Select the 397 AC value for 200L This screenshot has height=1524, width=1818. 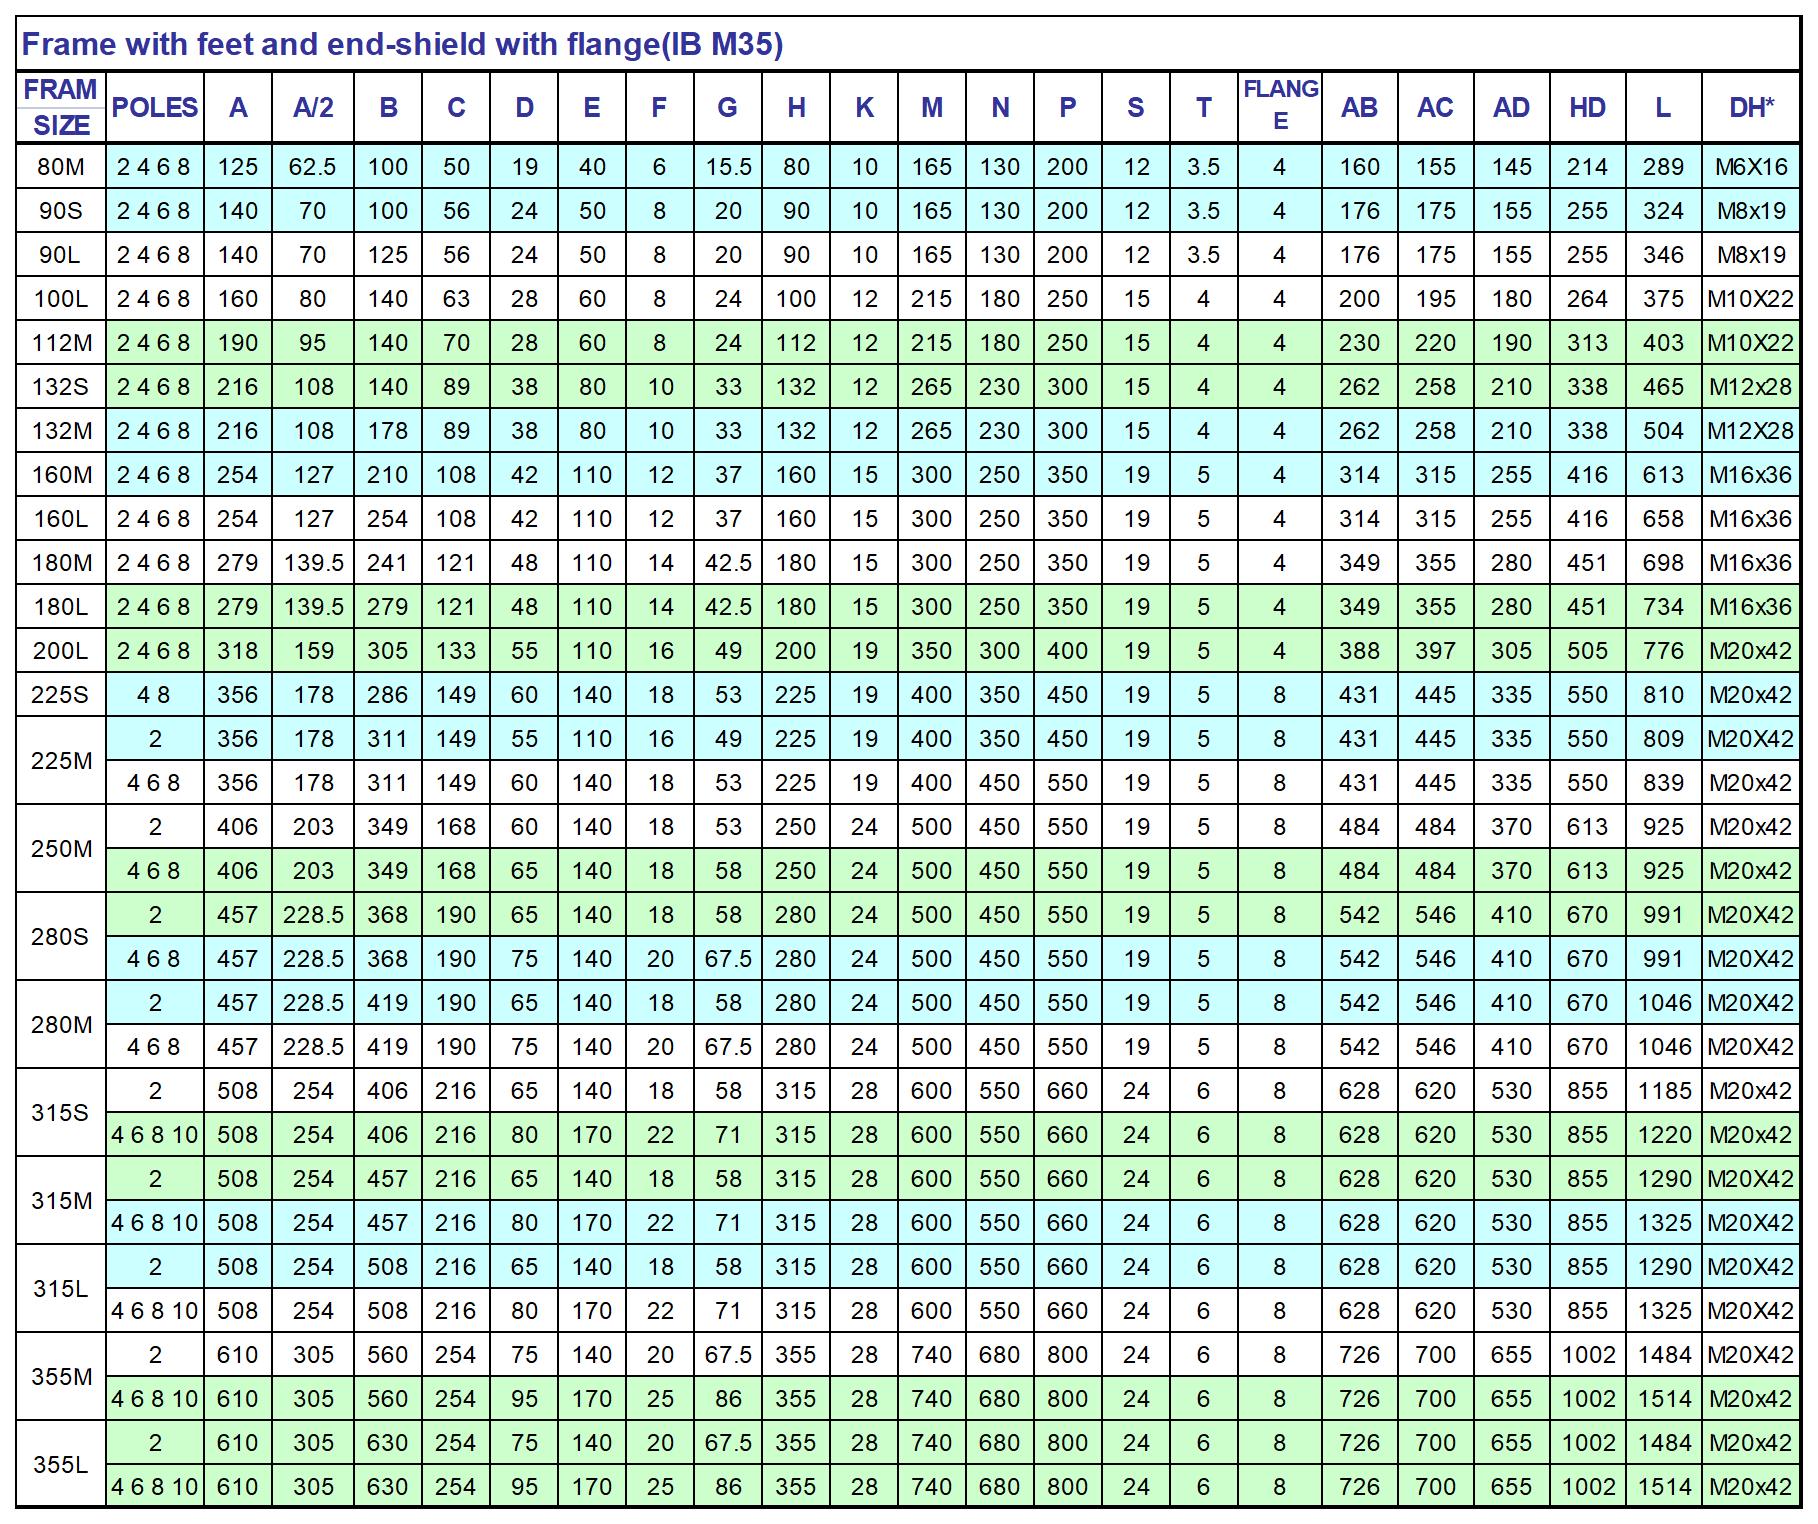pos(1435,651)
